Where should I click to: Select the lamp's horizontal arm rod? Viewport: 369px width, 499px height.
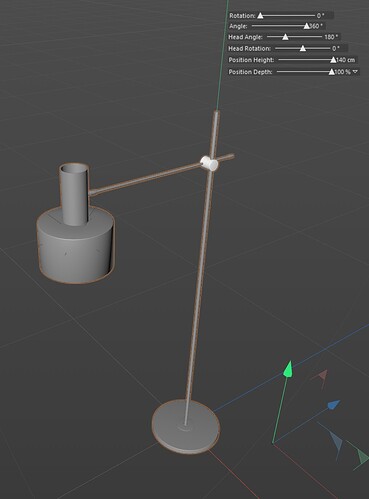pyautogui.click(x=147, y=178)
